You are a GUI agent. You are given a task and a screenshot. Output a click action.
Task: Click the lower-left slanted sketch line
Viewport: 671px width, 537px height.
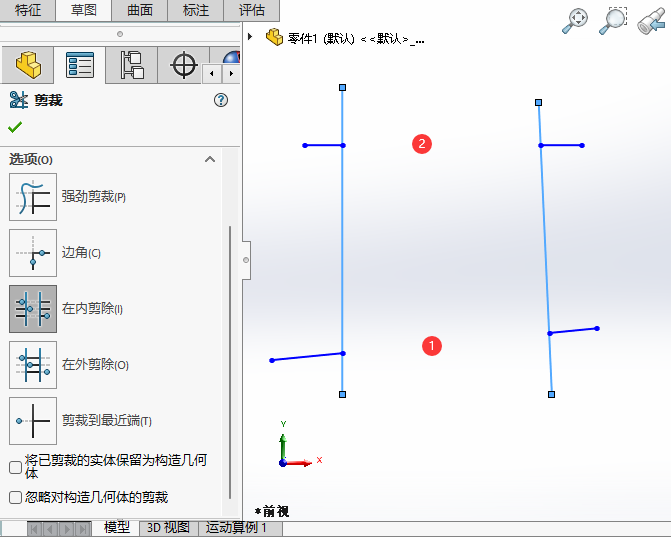[307, 357]
